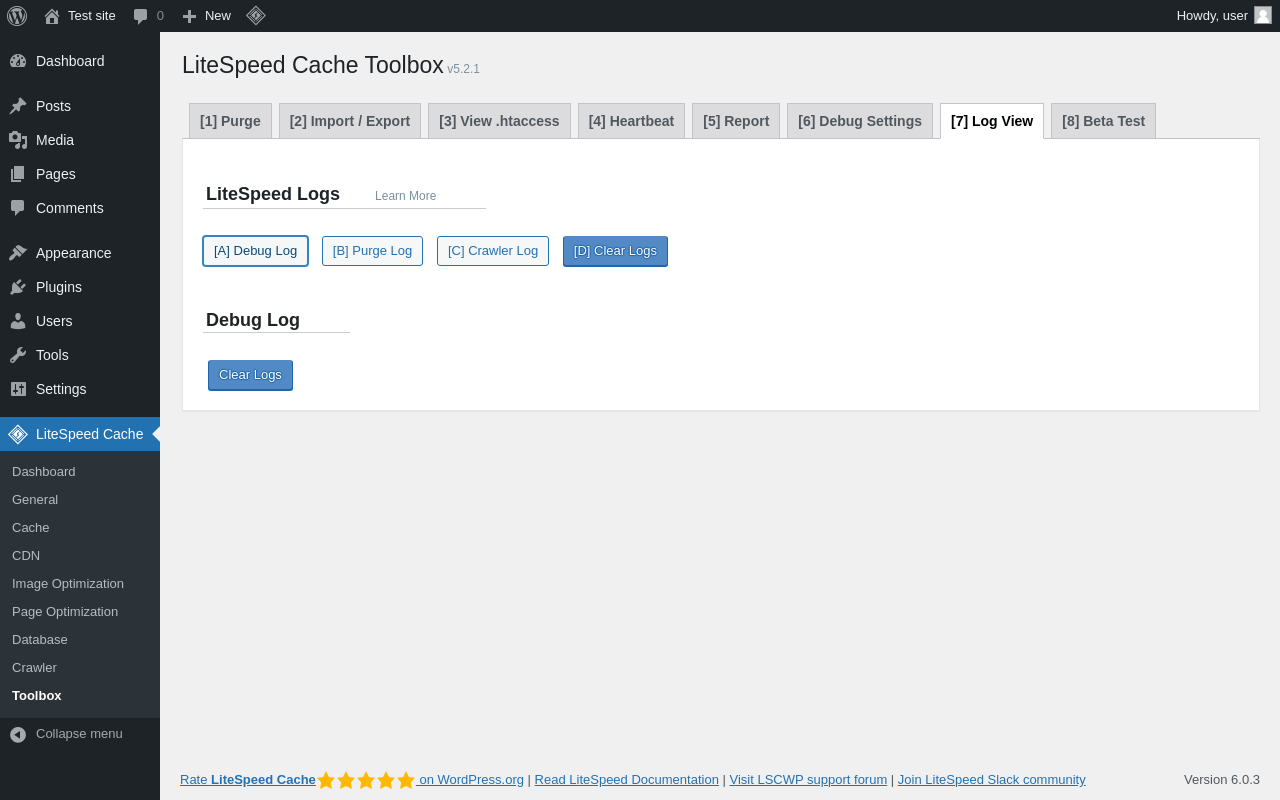
Task: Click the [C] Crawler Log button
Action: click(493, 251)
